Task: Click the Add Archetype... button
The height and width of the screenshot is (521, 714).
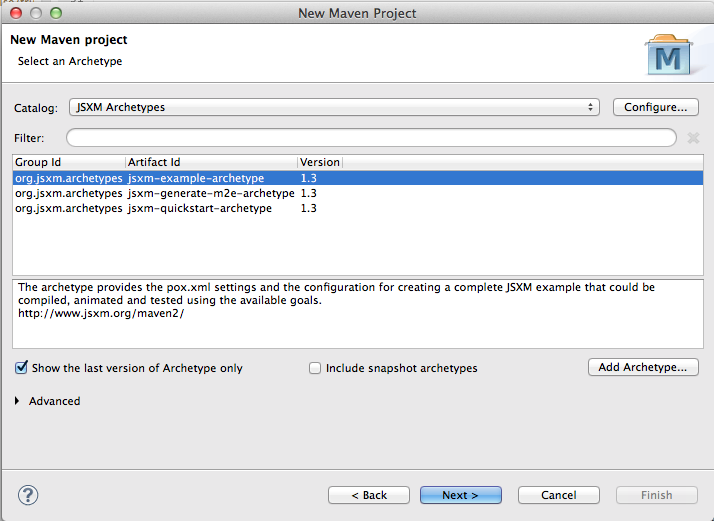Action: point(642,367)
